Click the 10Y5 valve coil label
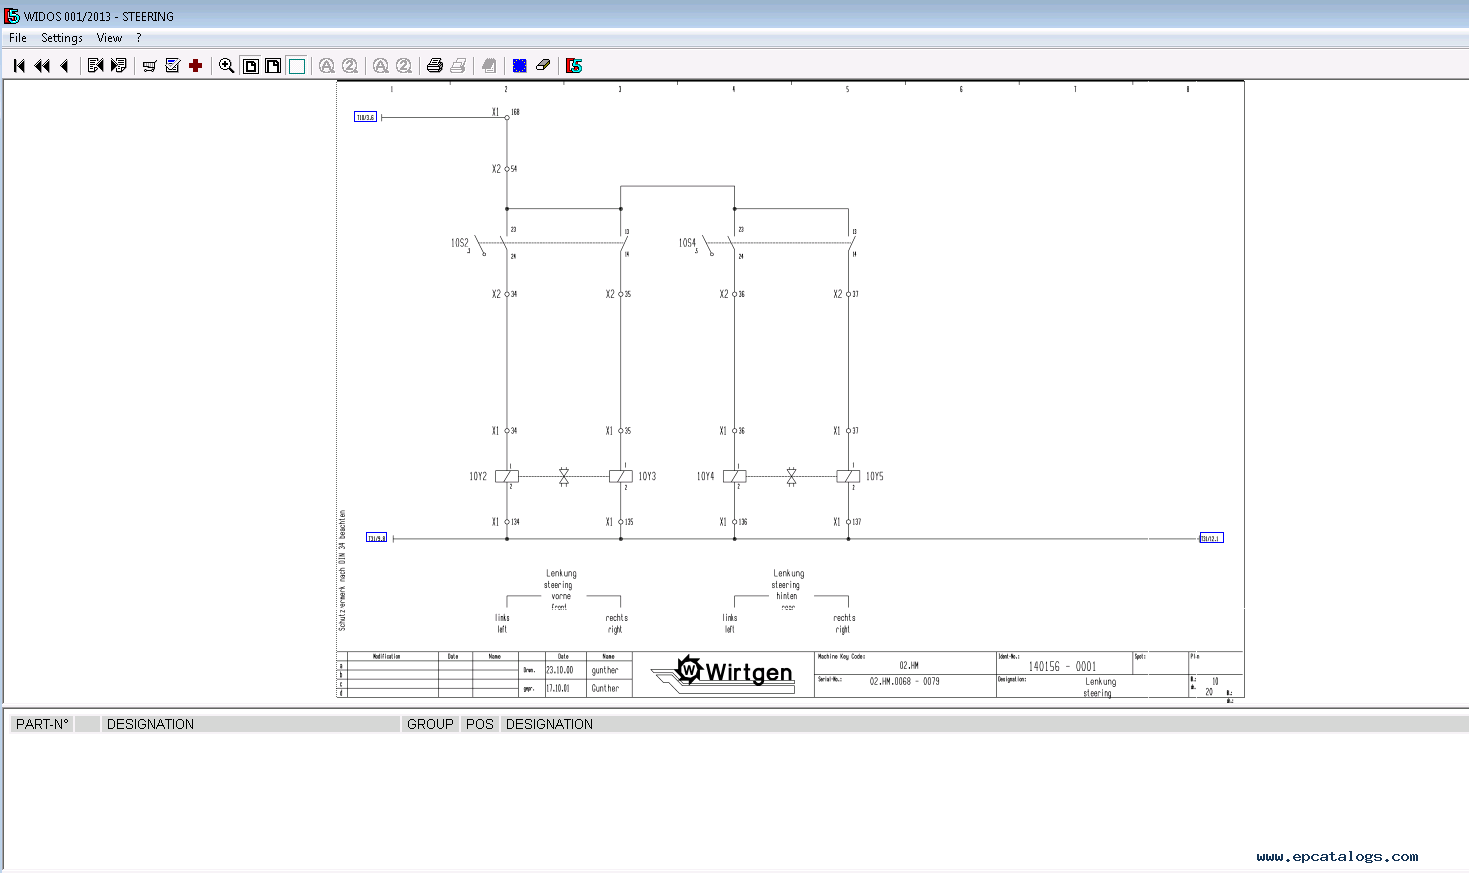The image size is (1469, 873). click(x=875, y=477)
